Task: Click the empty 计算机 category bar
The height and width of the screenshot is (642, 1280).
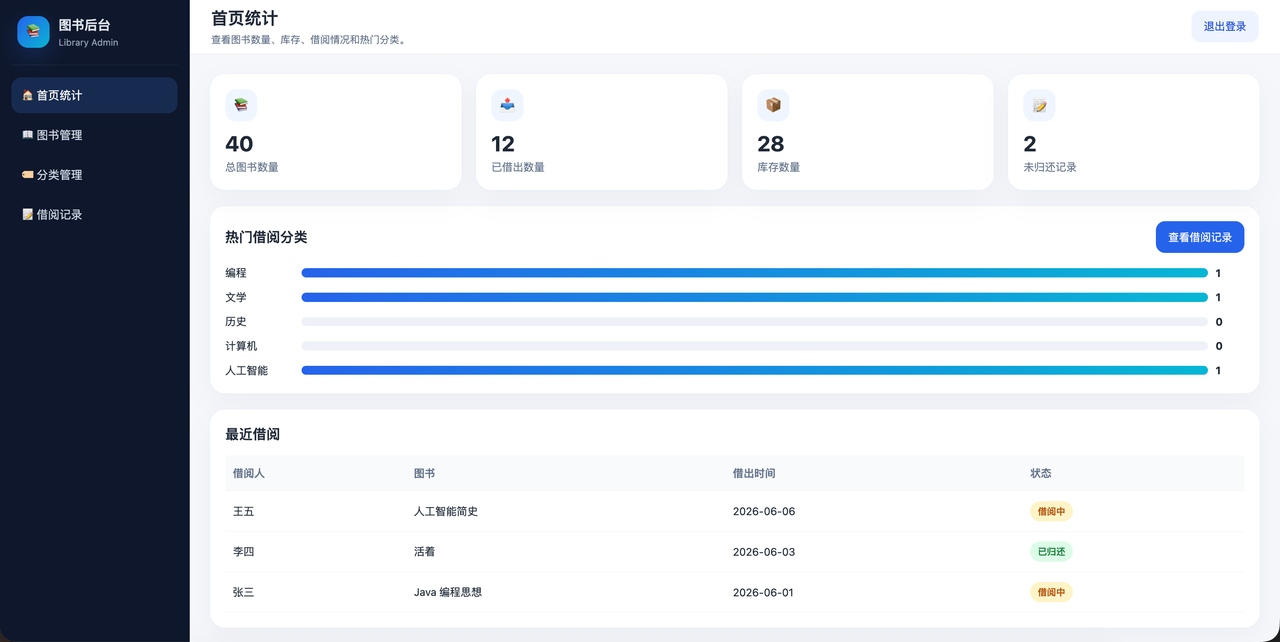Action: (x=754, y=346)
